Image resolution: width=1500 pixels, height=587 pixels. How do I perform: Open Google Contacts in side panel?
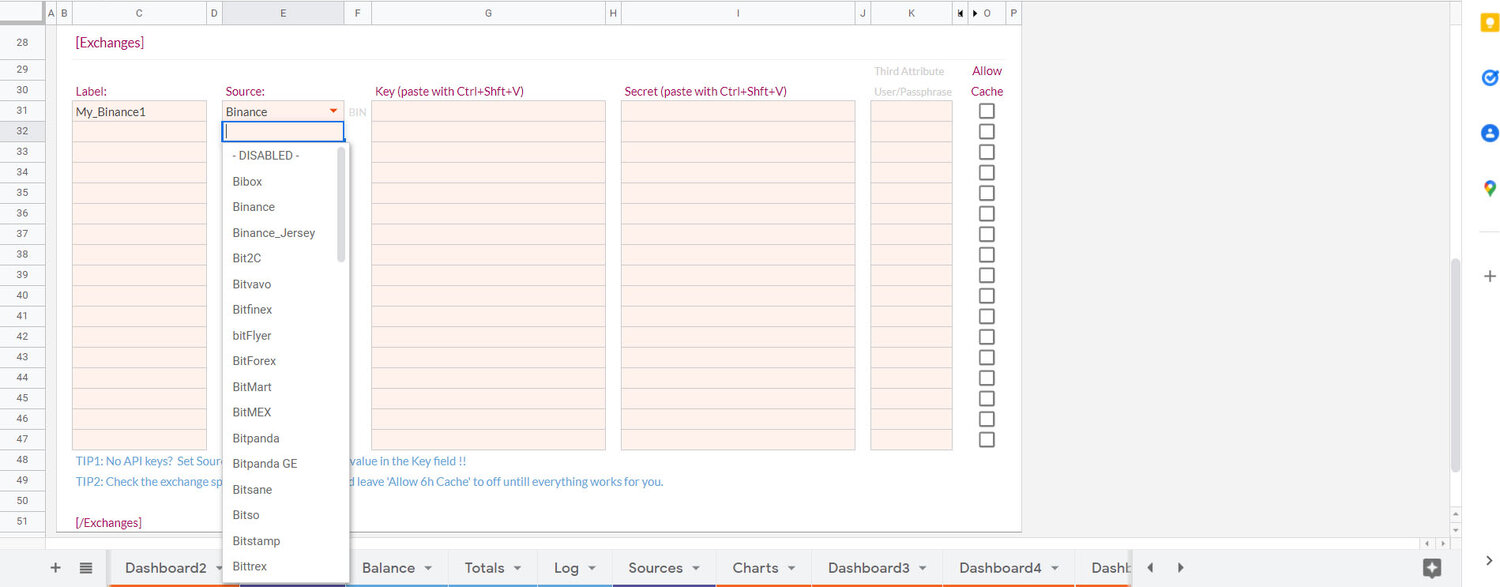tap(1489, 132)
